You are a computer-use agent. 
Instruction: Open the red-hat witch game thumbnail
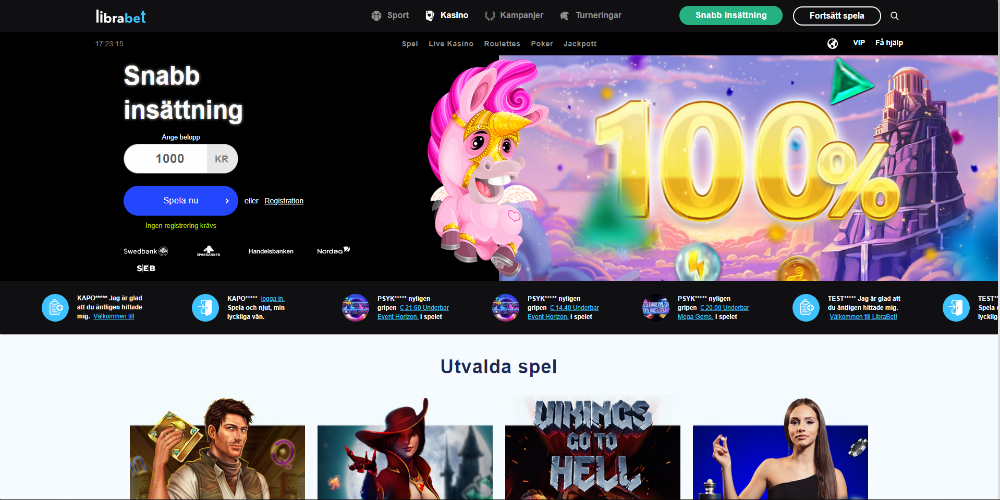coord(405,448)
